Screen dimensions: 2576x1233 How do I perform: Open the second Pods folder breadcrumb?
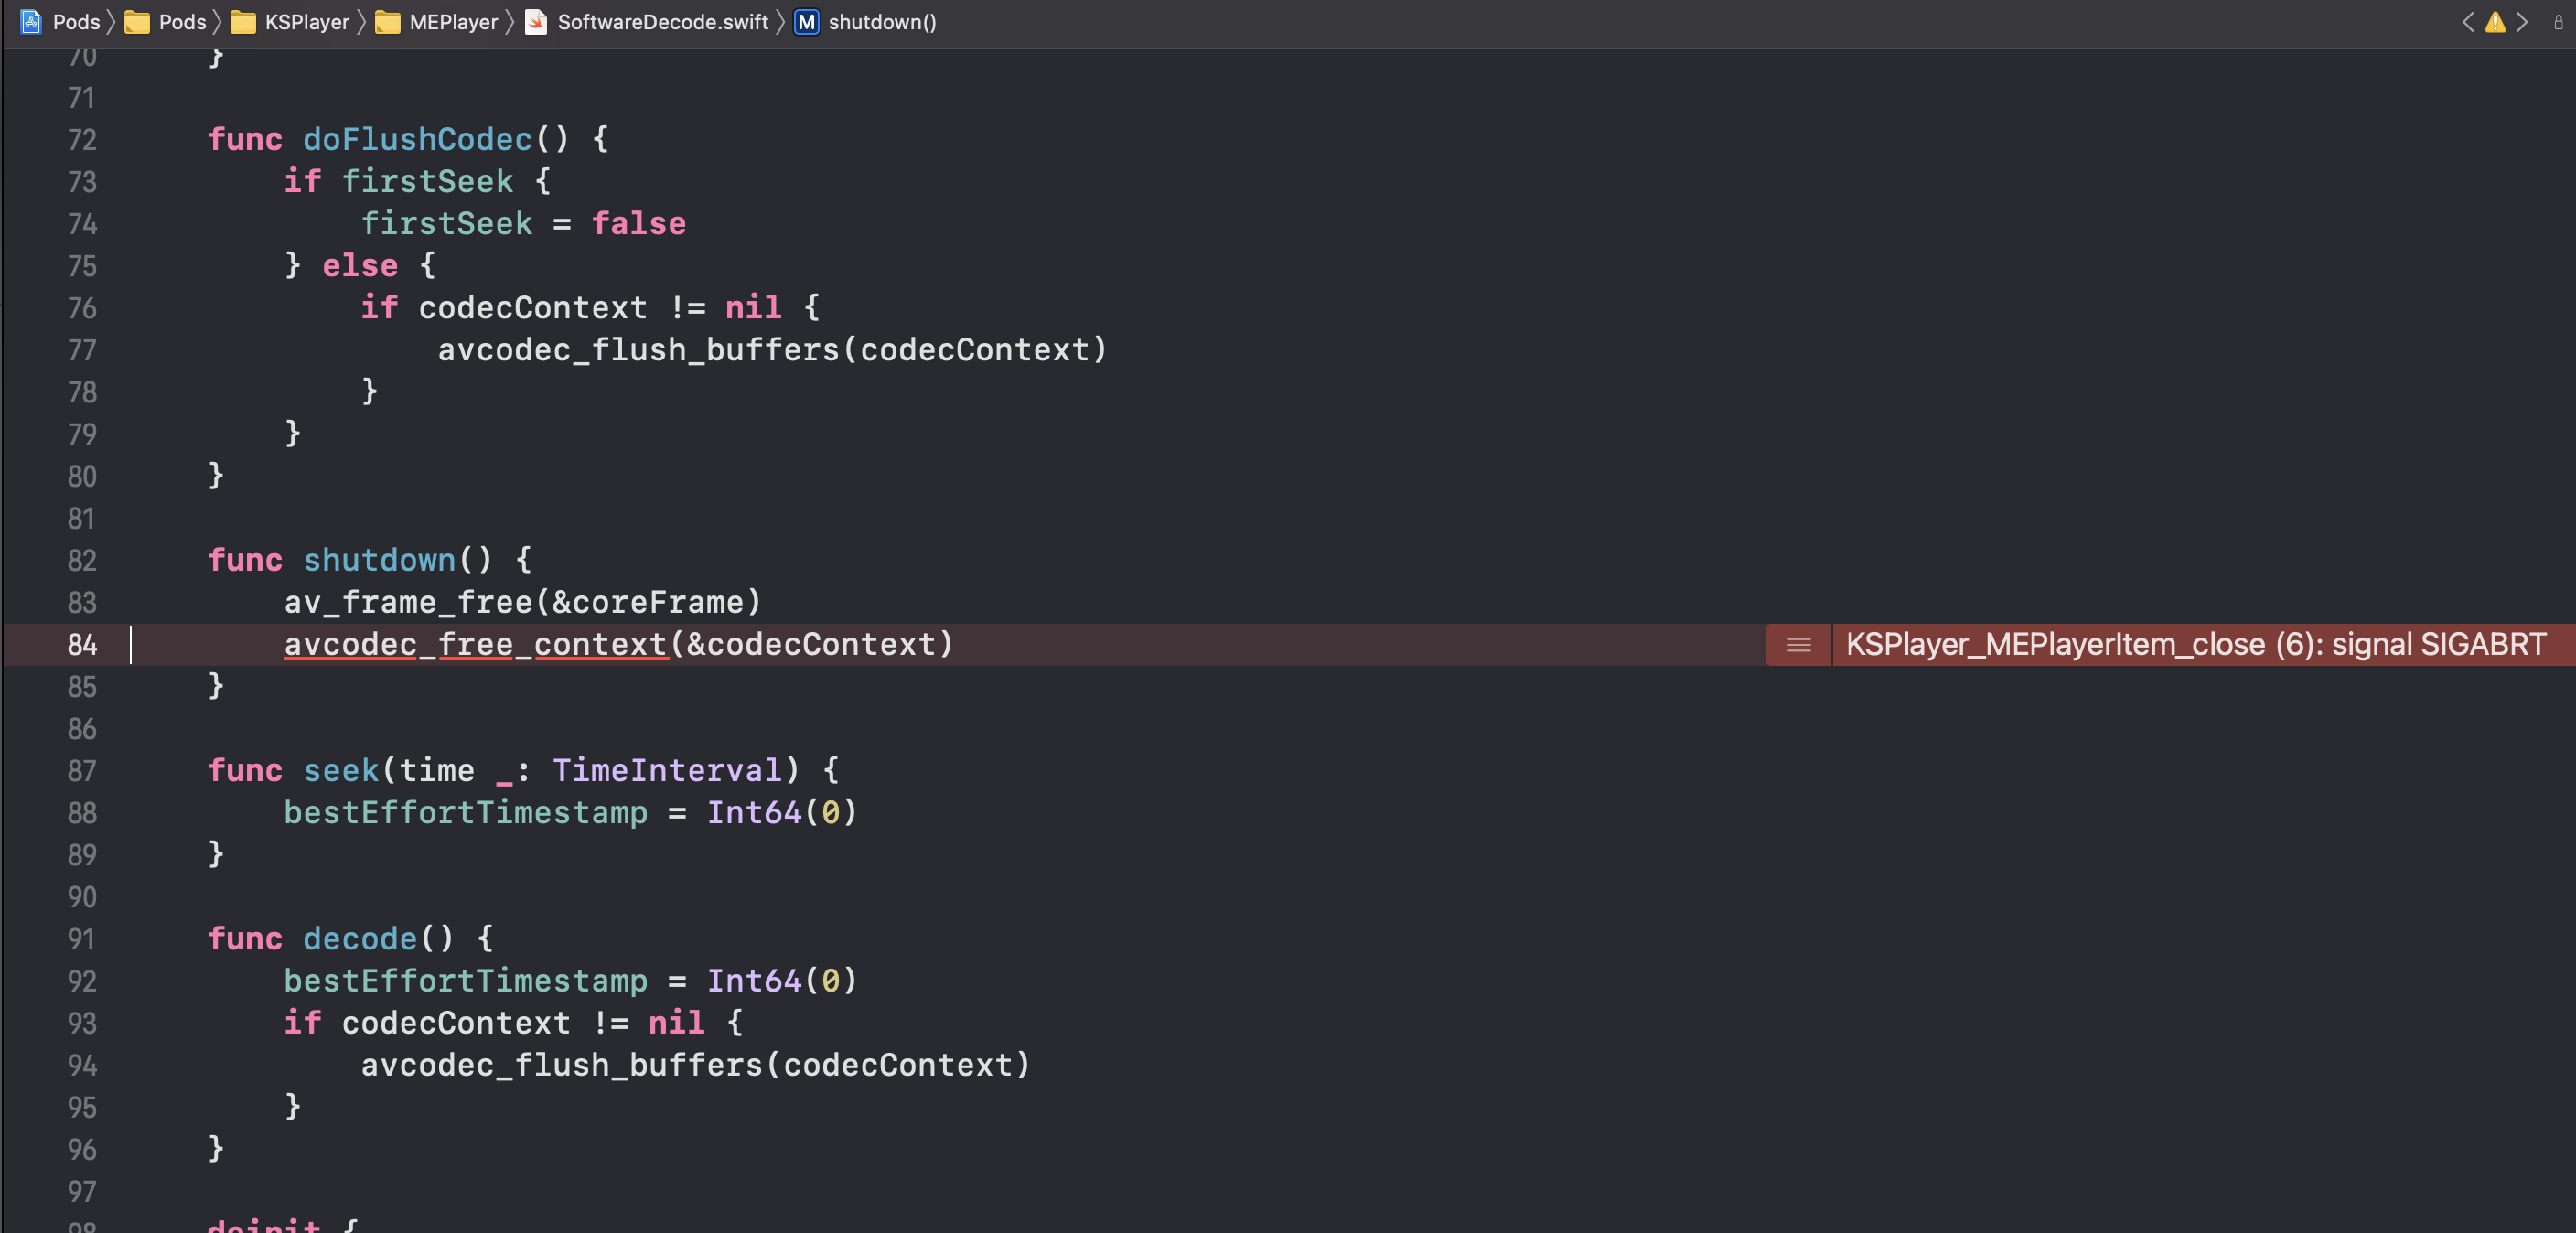tap(182, 22)
